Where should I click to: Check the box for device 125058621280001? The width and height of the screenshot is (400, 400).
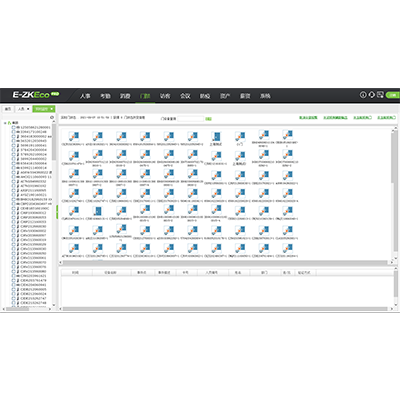[14, 127]
